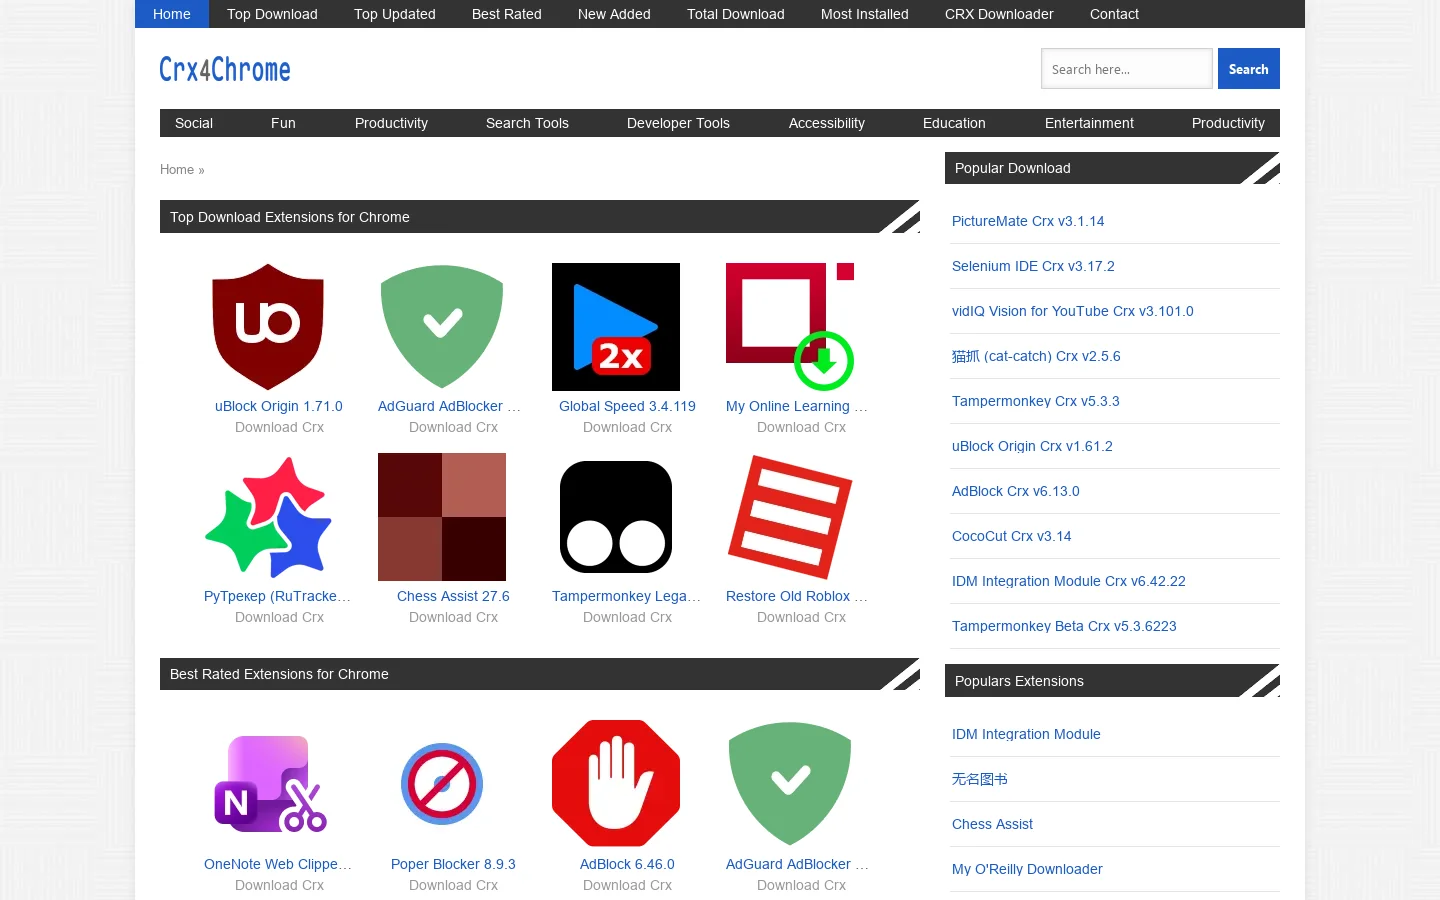1440x900 pixels.
Task: Select the My Online Learning extension icon
Action: 790,327
